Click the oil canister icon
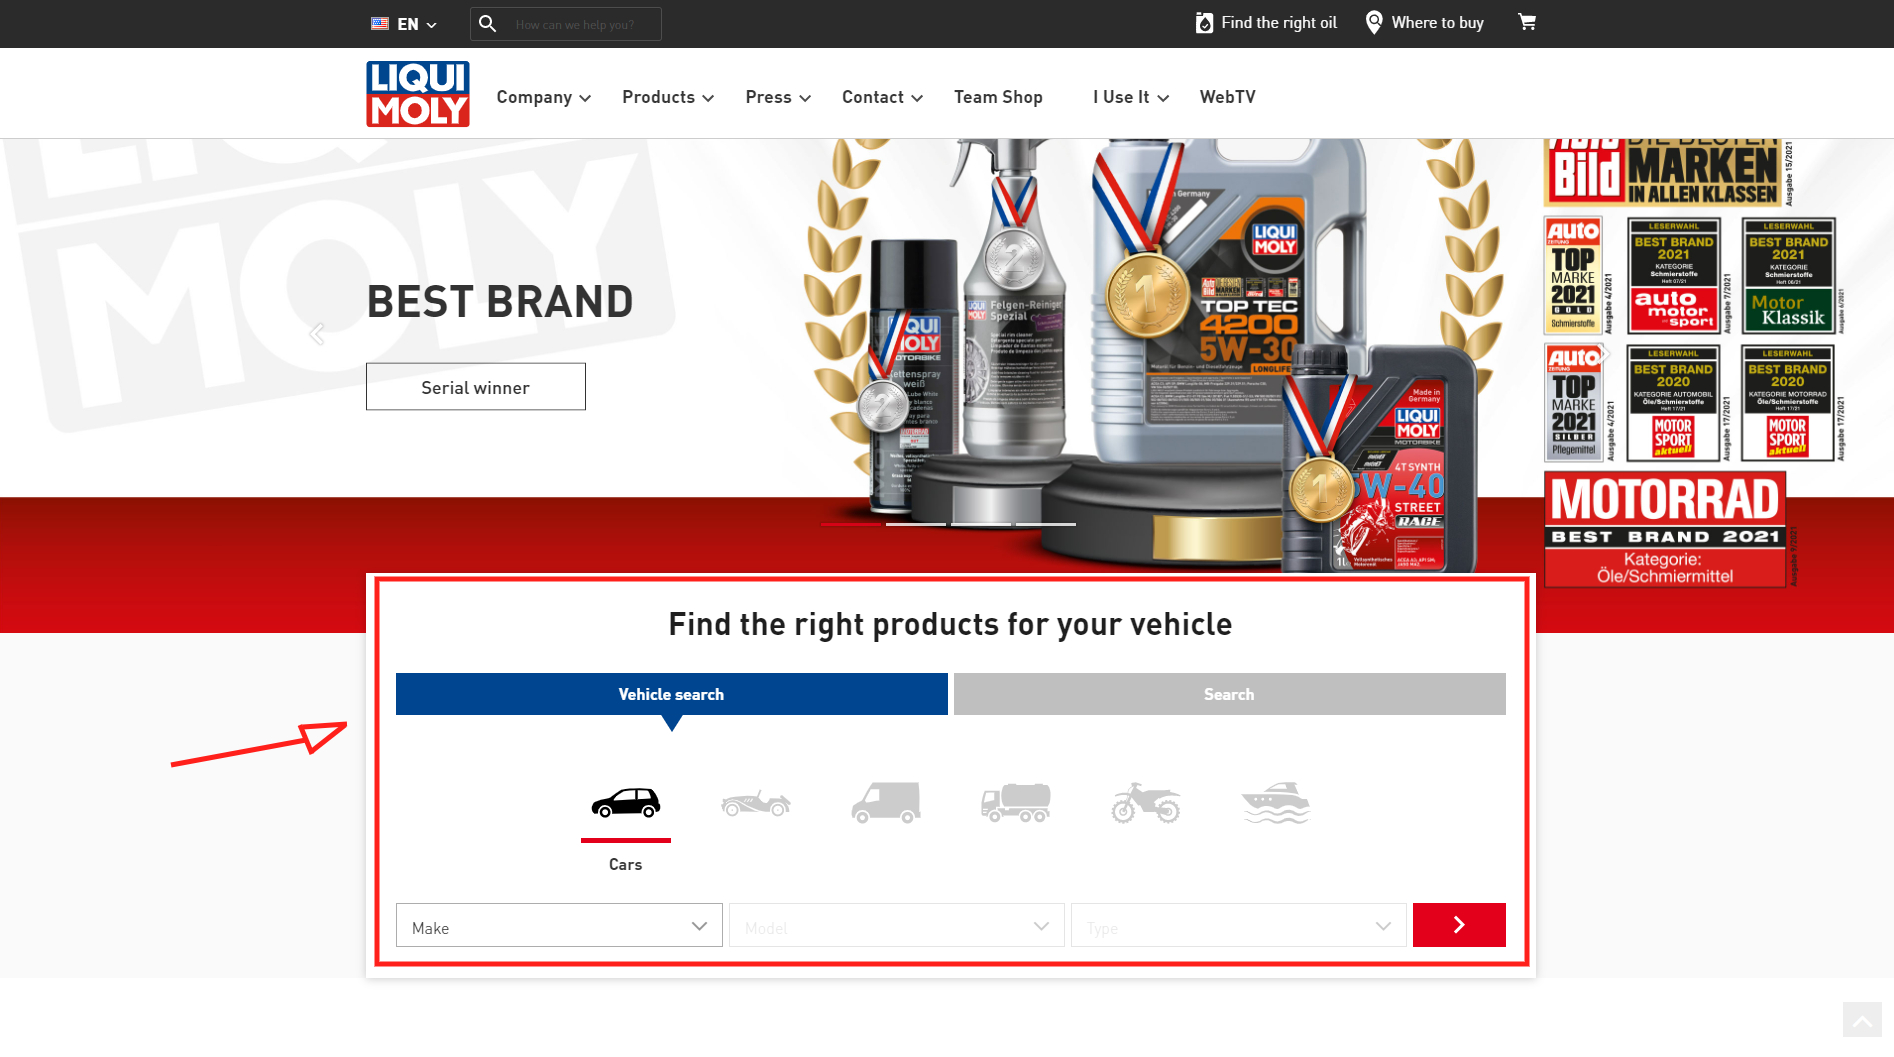The height and width of the screenshot is (1057, 1894). pos(1204,22)
